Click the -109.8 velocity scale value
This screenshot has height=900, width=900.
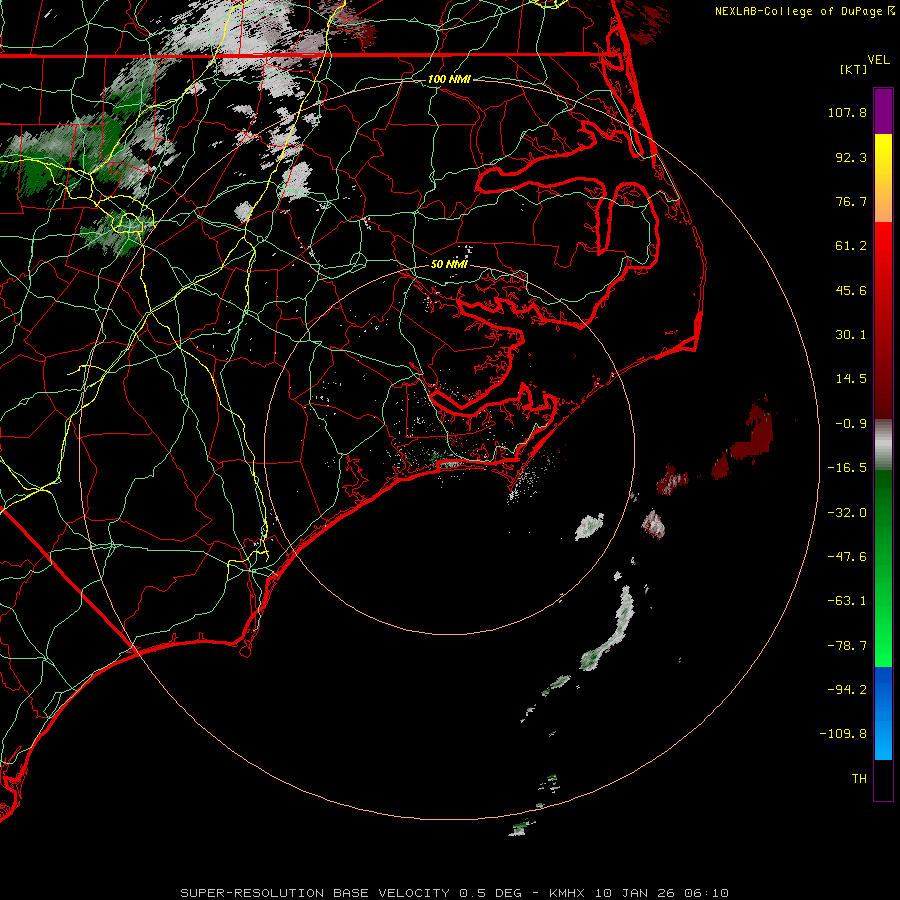(x=843, y=734)
